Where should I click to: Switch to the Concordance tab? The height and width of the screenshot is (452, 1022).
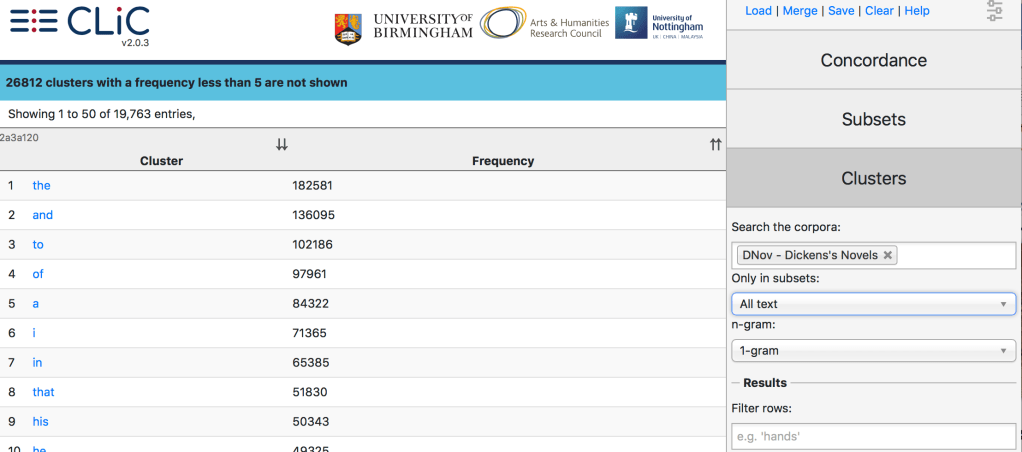[x=874, y=60]
